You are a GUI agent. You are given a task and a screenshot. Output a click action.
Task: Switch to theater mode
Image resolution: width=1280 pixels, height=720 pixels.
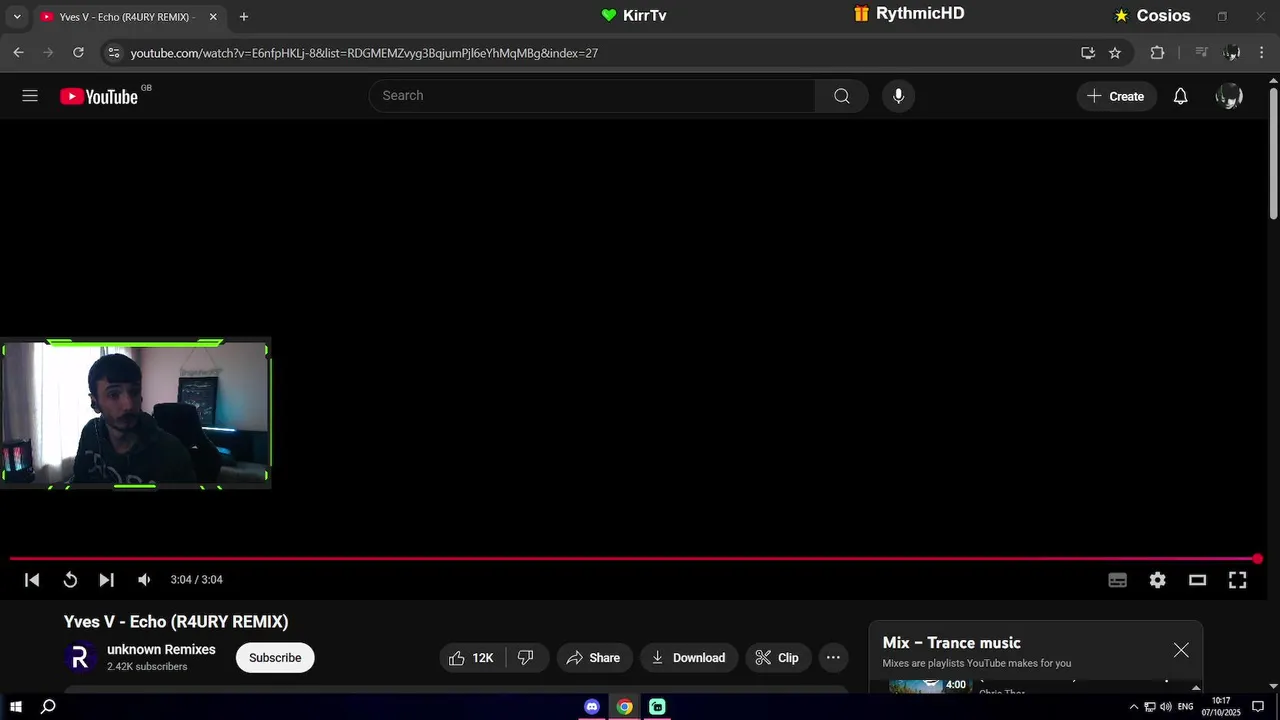[1197, 580]
